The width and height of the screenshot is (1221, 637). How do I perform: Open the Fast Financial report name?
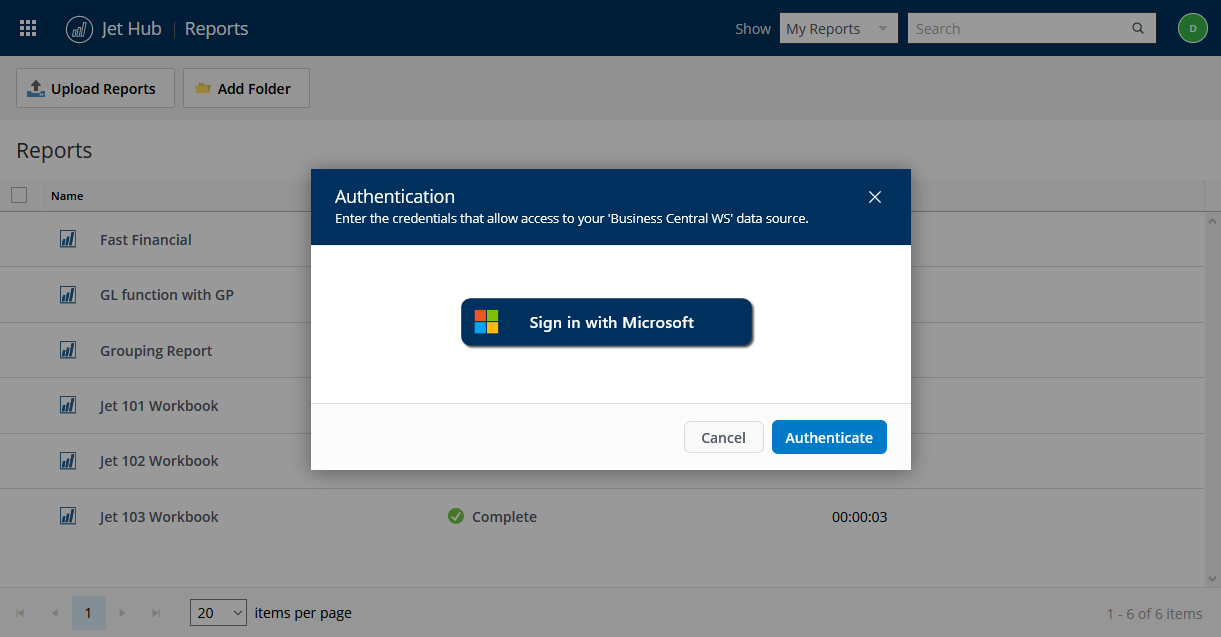pyautogui.click(x=146, y=240)
